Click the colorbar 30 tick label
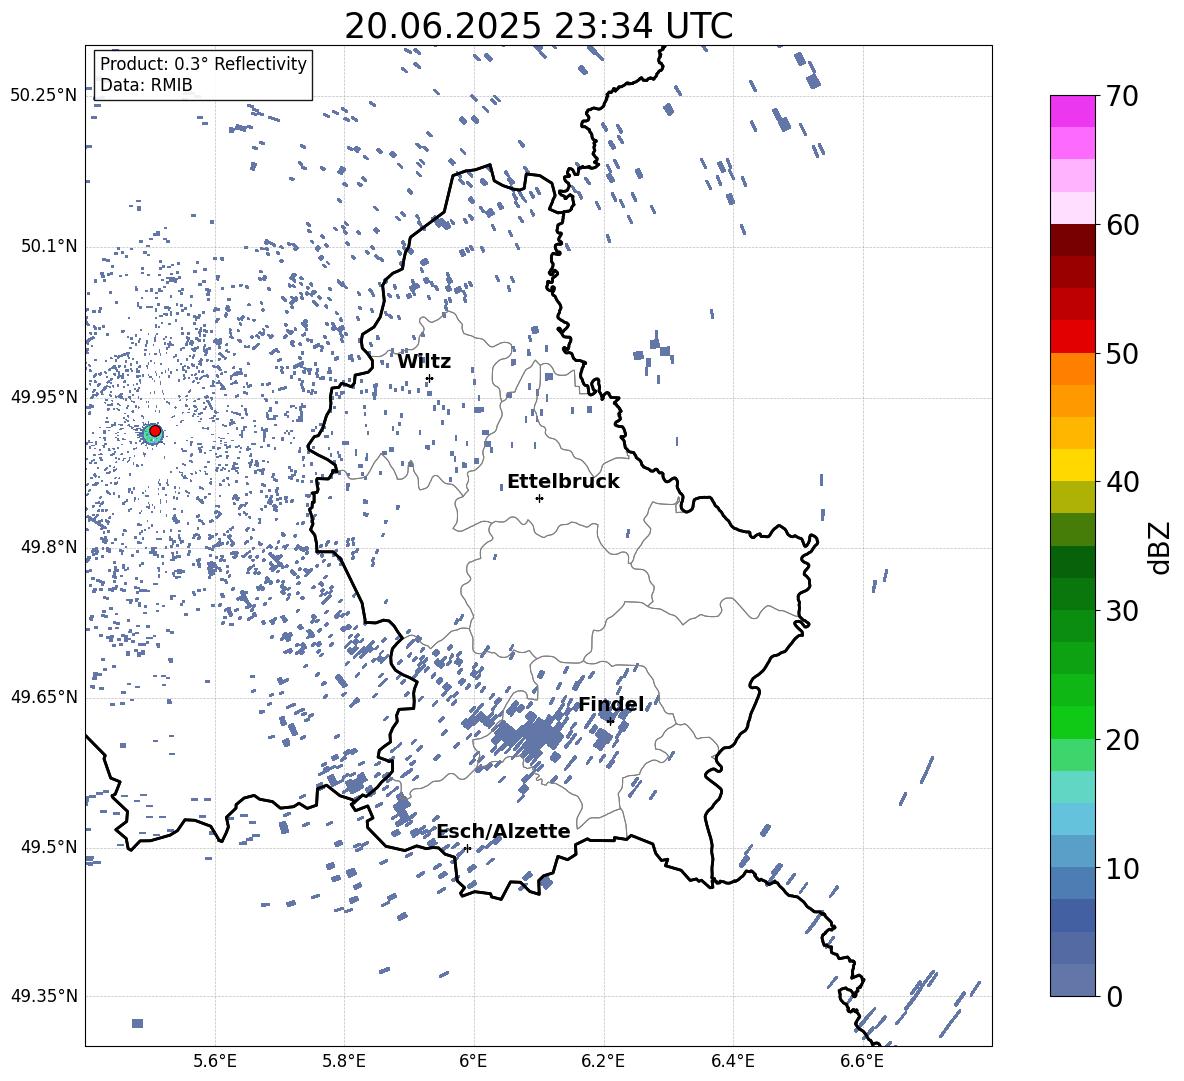Image resolution: width=1184 pixels, height=1081 pixels. click(x=1122, y=610)
